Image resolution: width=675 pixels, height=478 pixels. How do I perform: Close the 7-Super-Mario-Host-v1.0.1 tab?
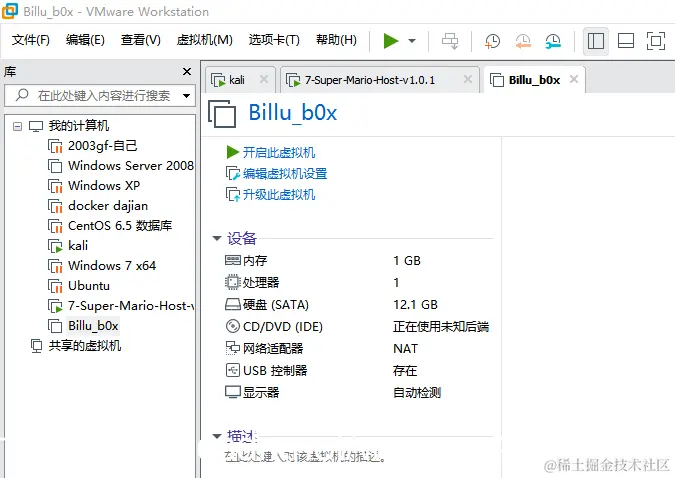(468, 79)
